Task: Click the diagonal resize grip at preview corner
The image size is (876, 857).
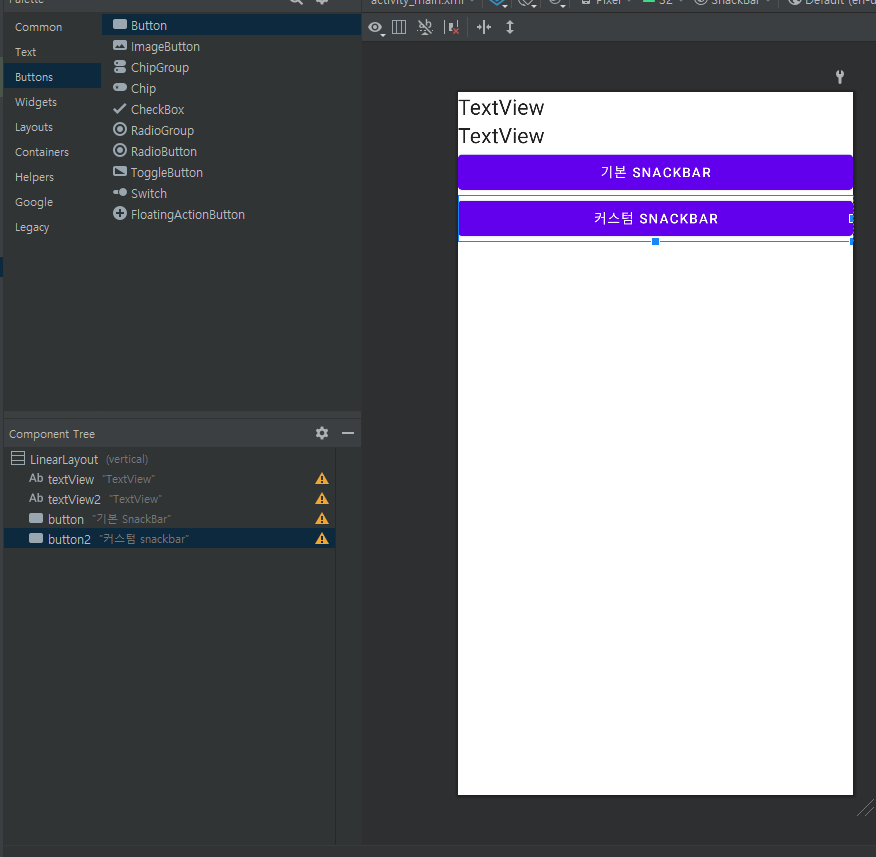Action: tap(865, 808)
